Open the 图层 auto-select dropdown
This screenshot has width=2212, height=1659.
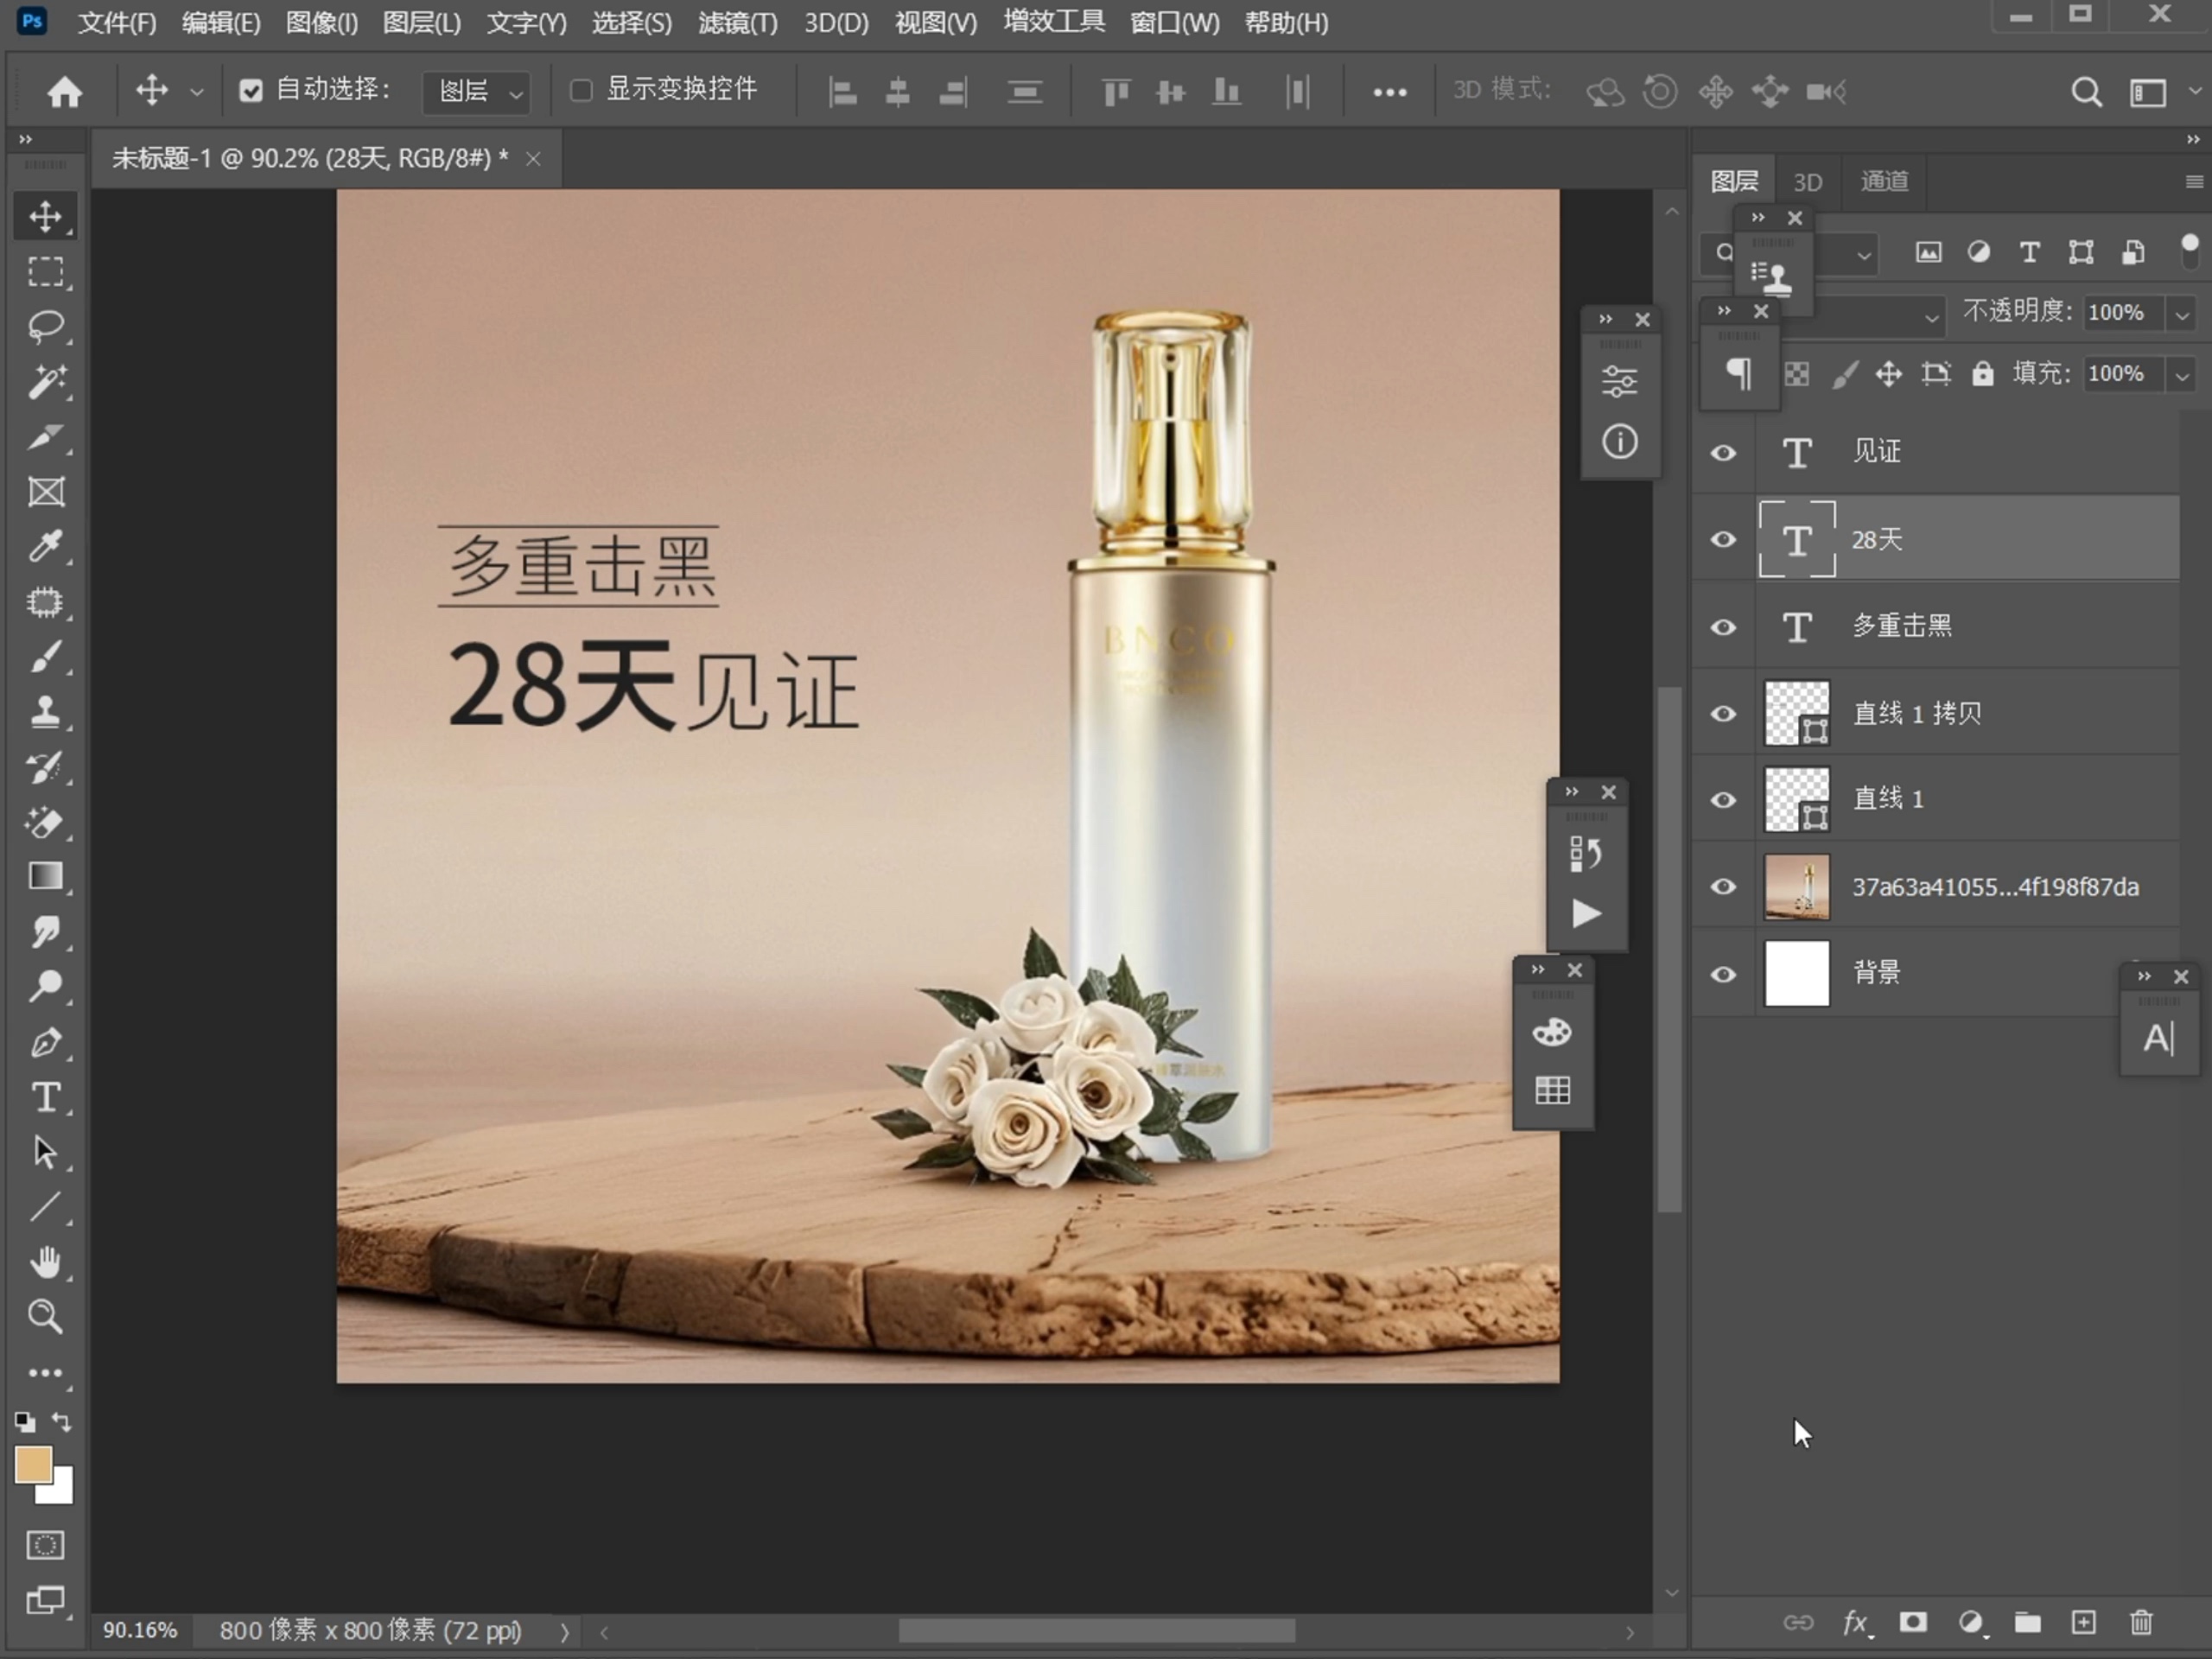[x=478, y=92]
